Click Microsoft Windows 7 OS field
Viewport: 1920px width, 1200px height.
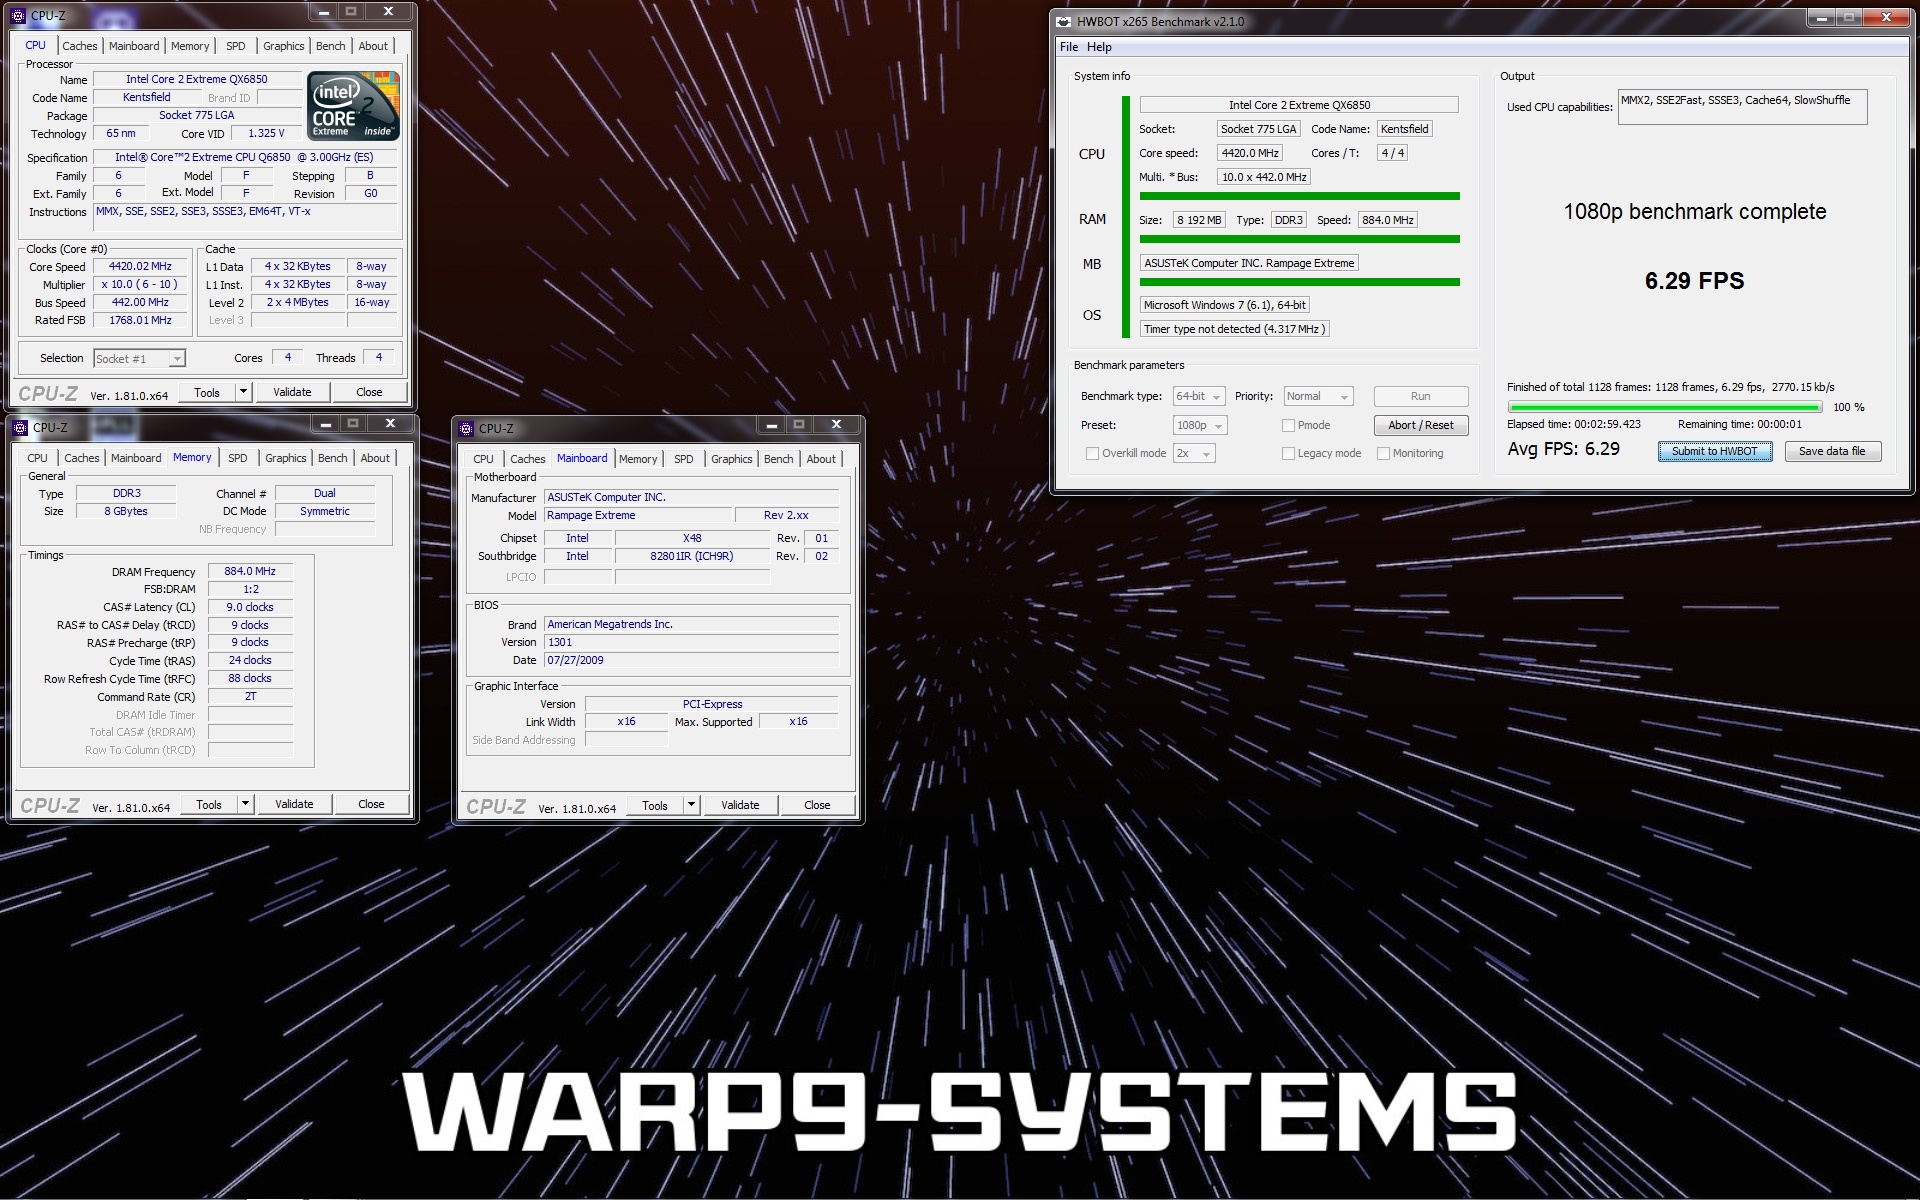(x=1225, y=305)
